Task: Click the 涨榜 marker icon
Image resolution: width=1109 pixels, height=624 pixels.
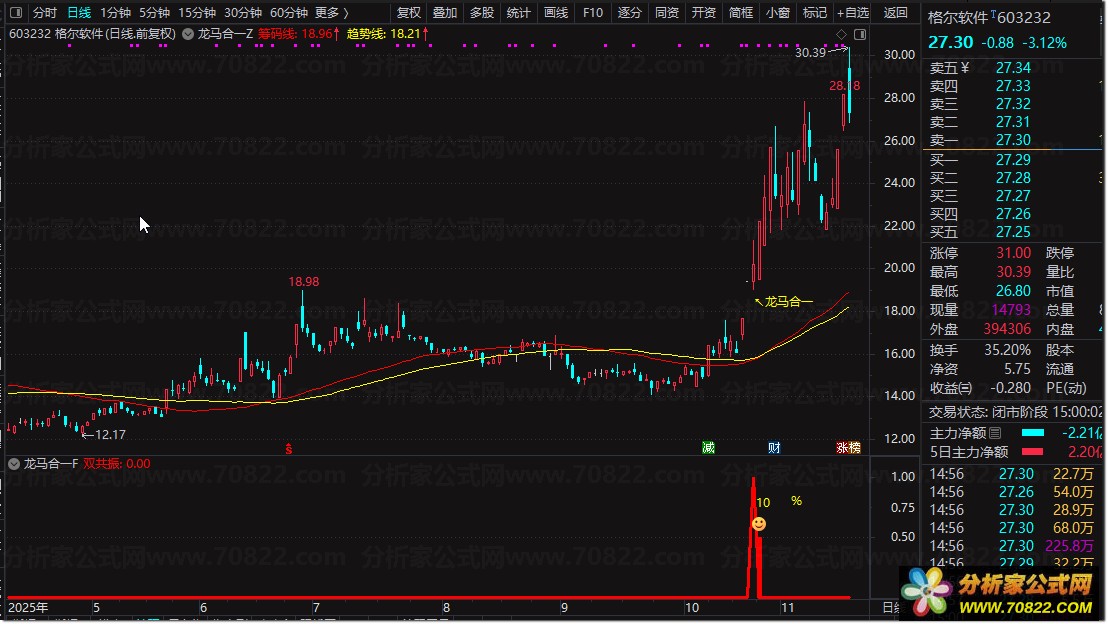Action: click(849, 447)
